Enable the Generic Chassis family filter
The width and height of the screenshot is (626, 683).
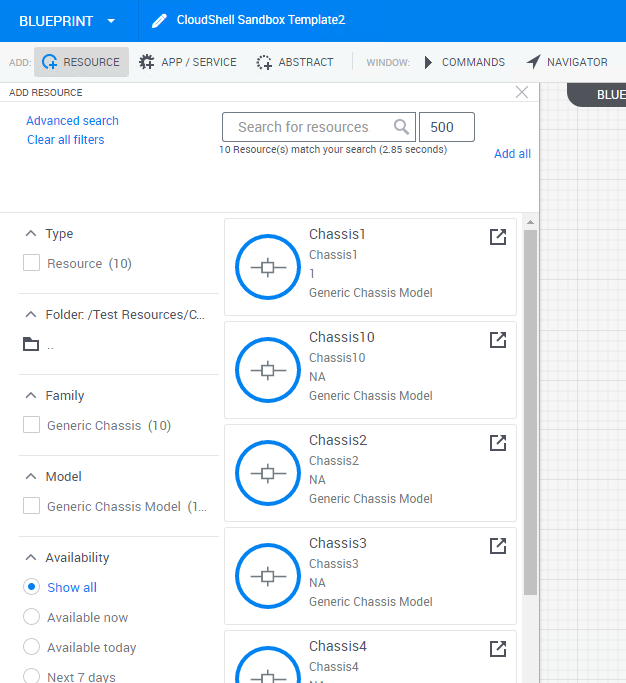[31, 425]
